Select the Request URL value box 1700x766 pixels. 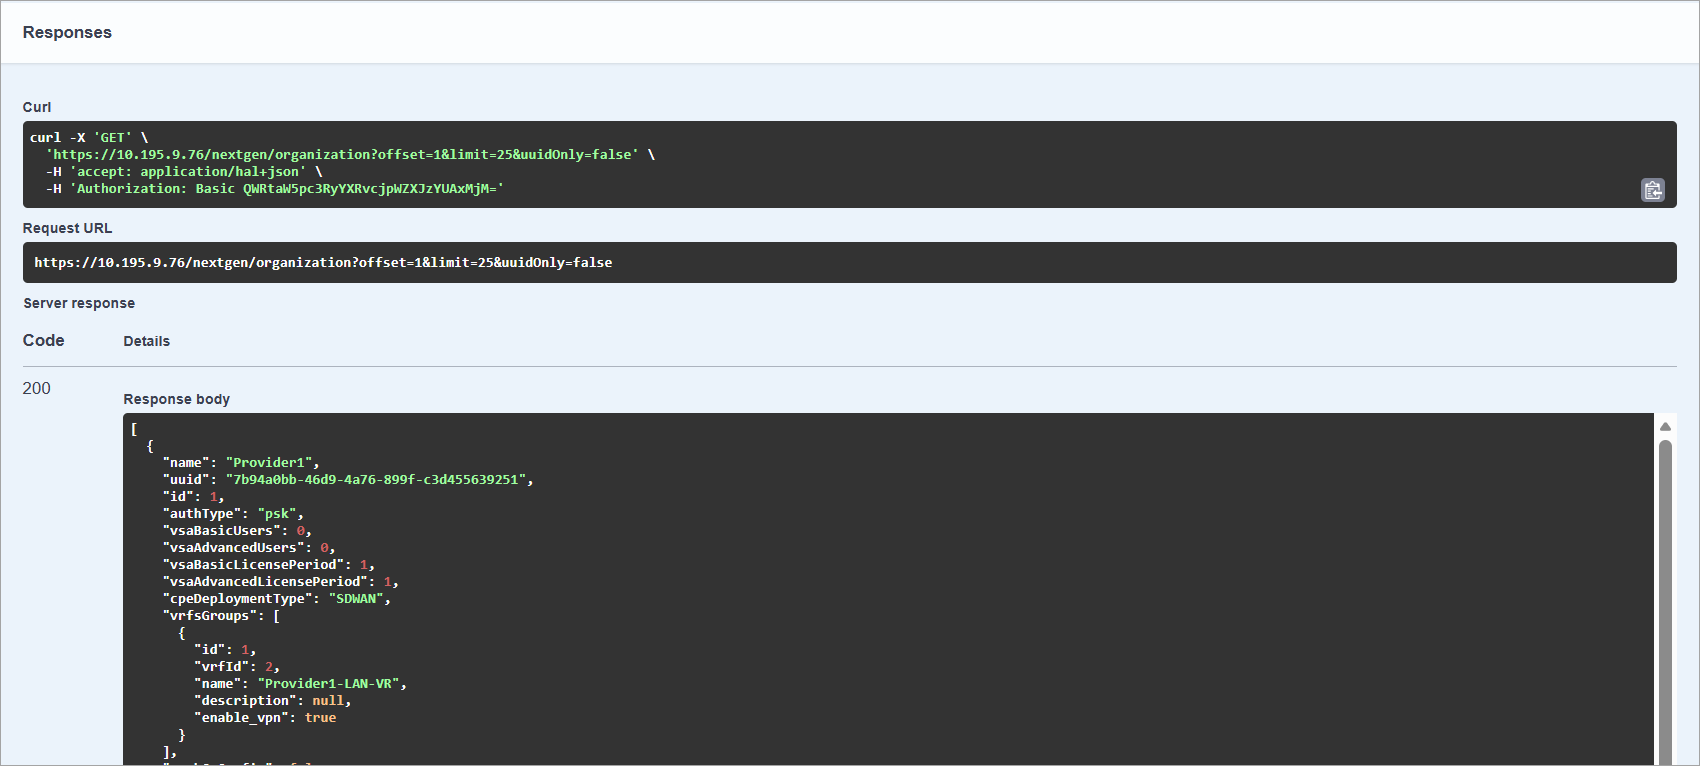coord(850,262)
